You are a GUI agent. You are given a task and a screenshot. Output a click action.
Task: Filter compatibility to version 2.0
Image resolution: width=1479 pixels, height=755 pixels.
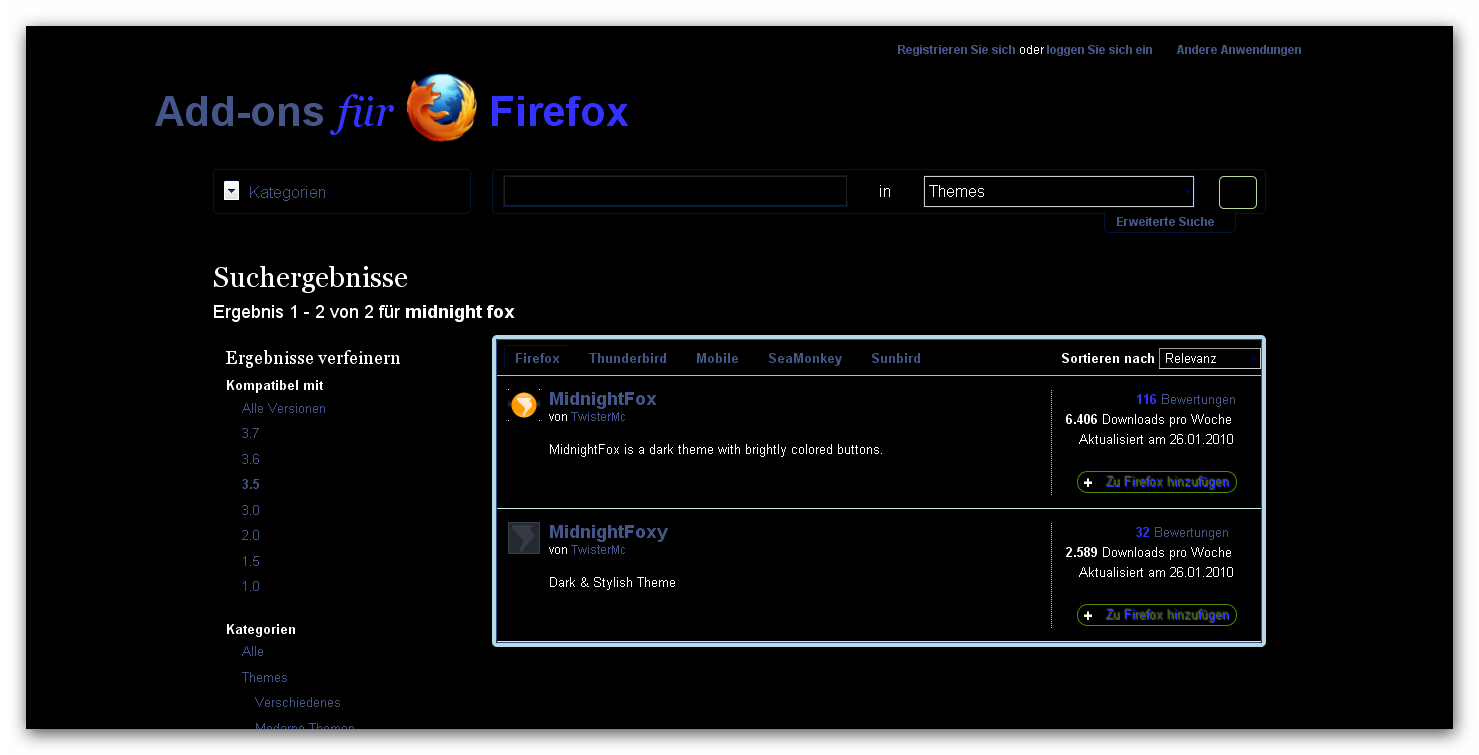pyautogui.click(x=250, y=536)
